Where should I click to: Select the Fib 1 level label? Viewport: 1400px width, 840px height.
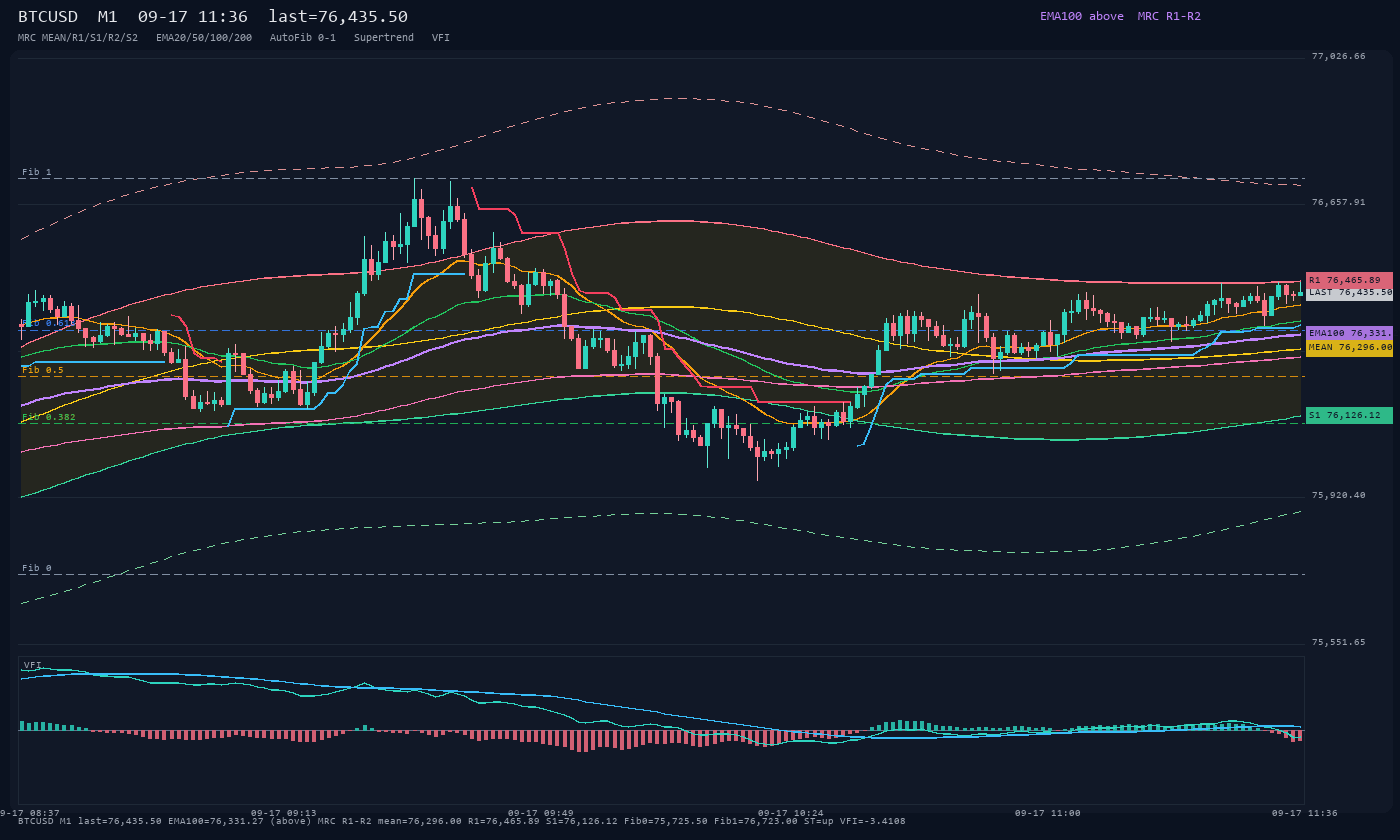coord(37,172)
